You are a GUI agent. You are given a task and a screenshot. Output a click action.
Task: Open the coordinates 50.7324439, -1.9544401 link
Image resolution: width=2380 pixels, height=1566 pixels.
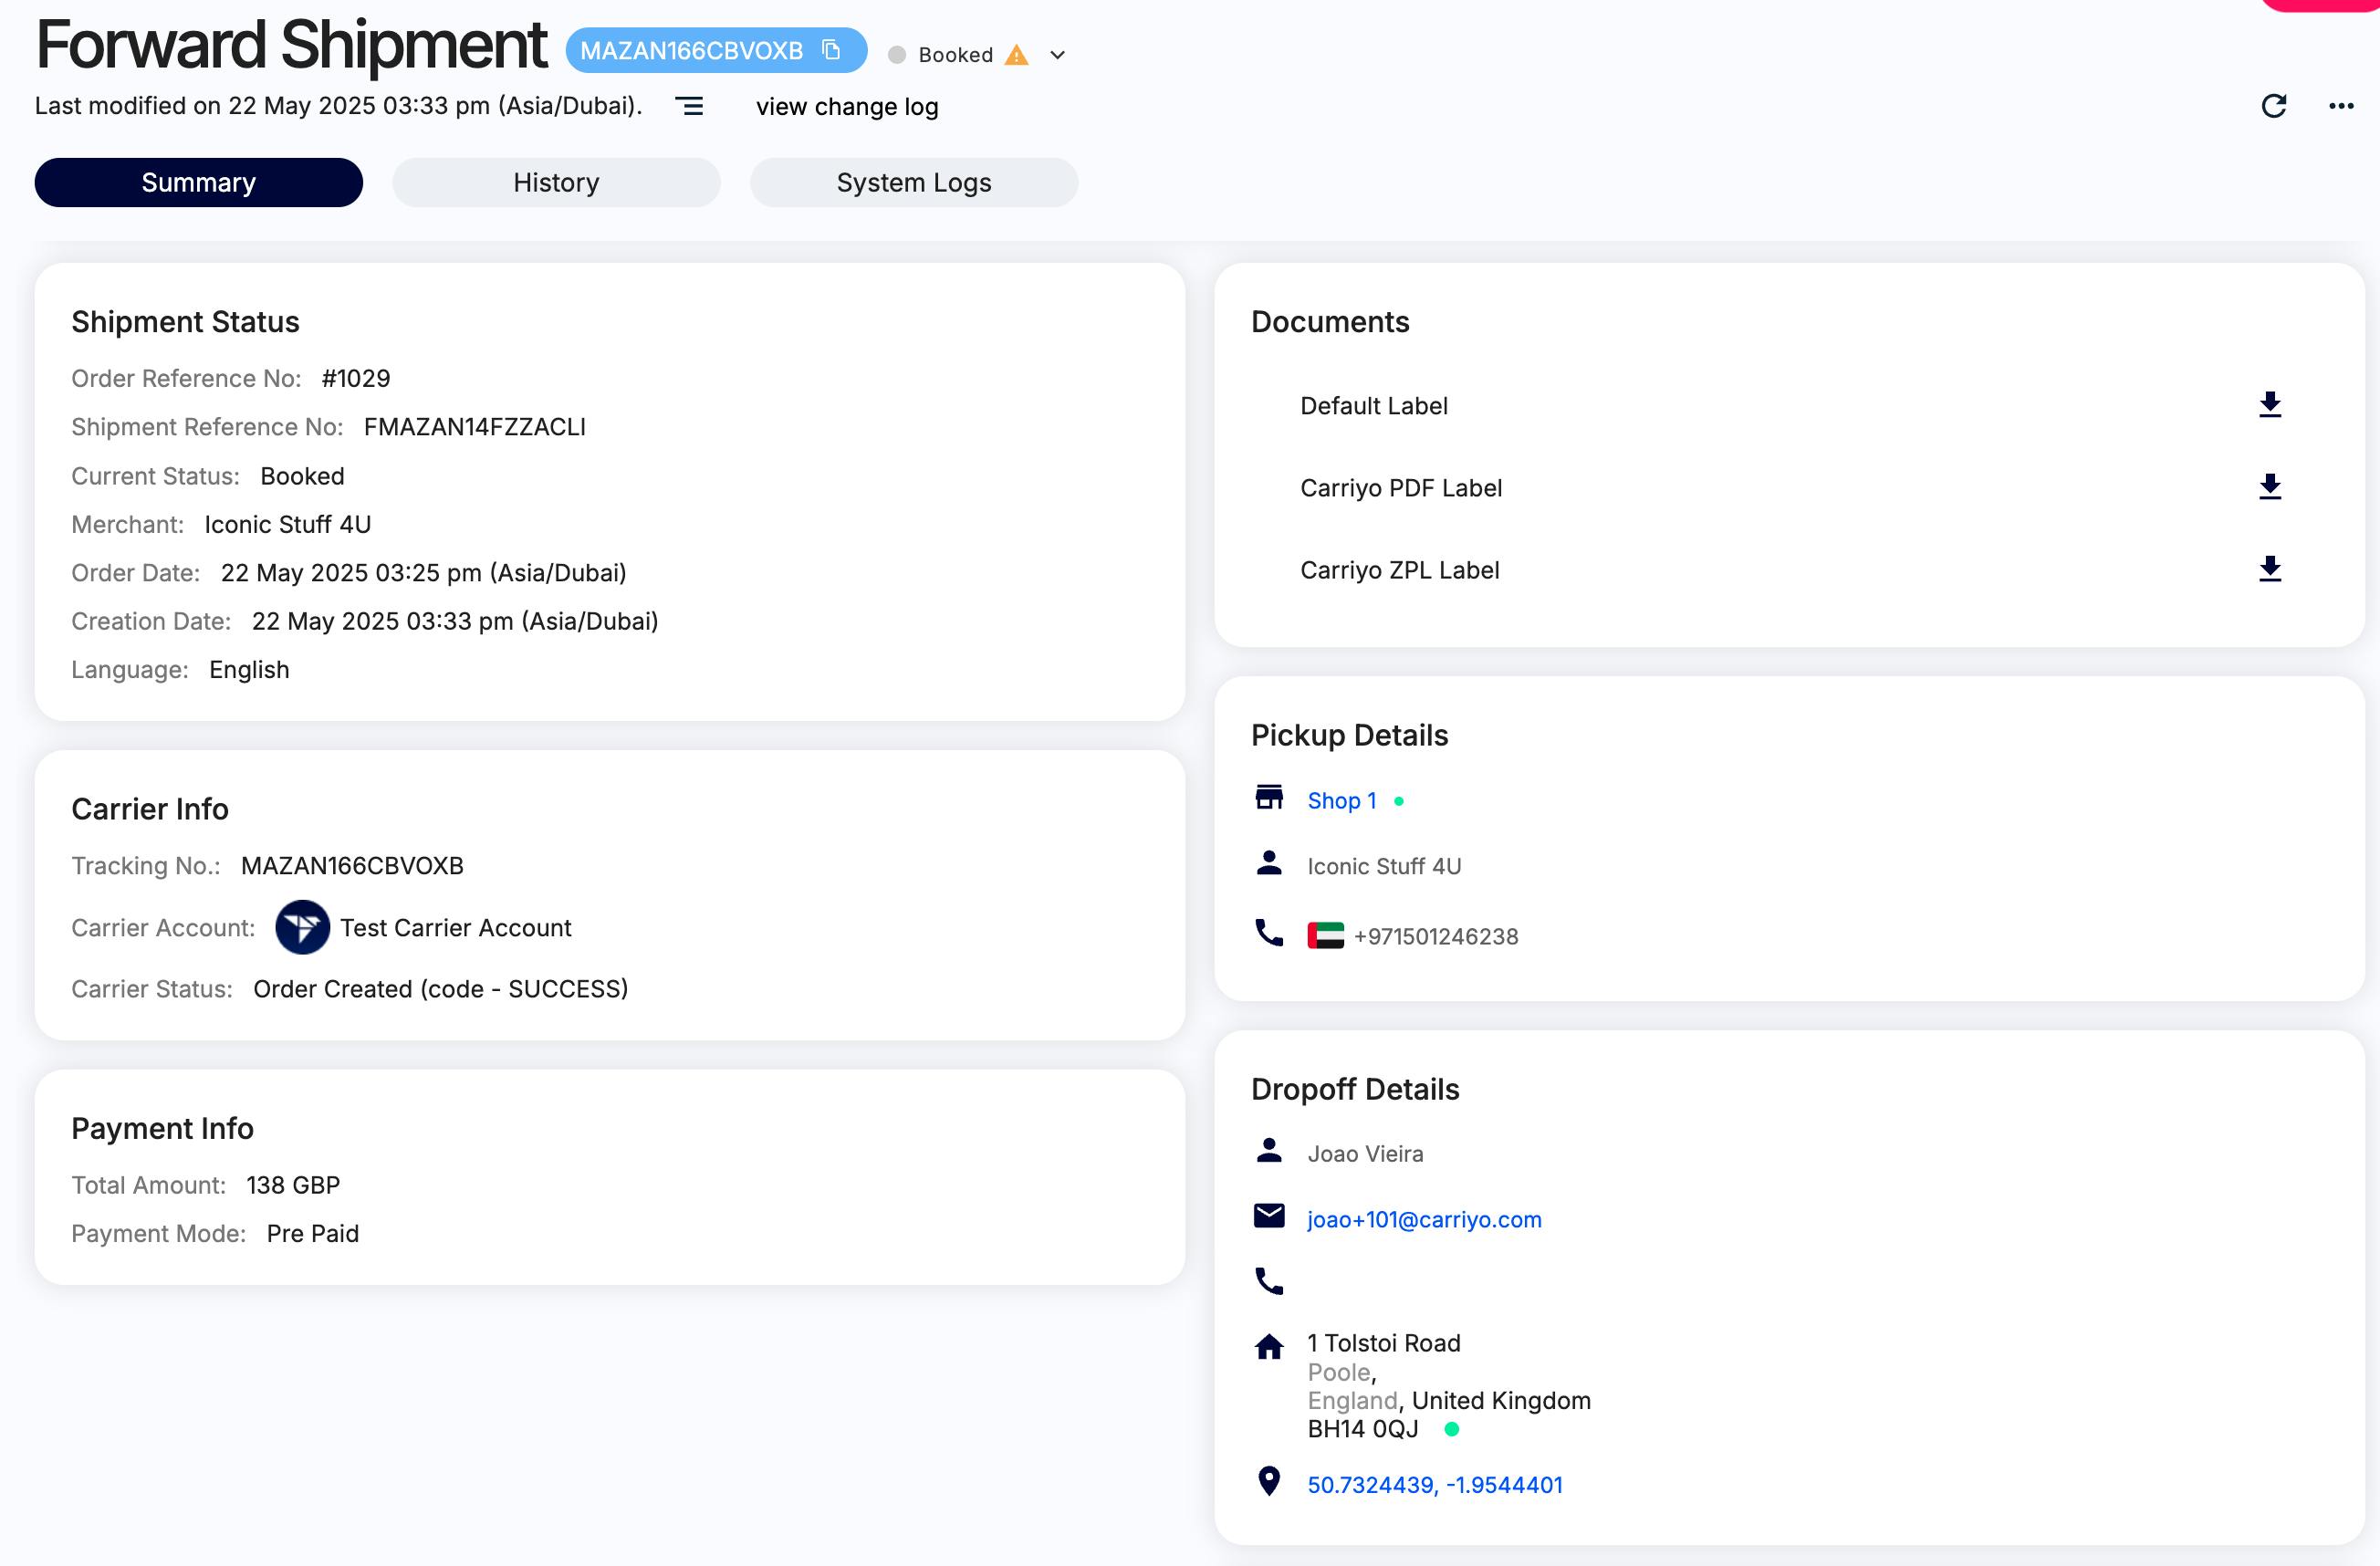(1435, 1485)
